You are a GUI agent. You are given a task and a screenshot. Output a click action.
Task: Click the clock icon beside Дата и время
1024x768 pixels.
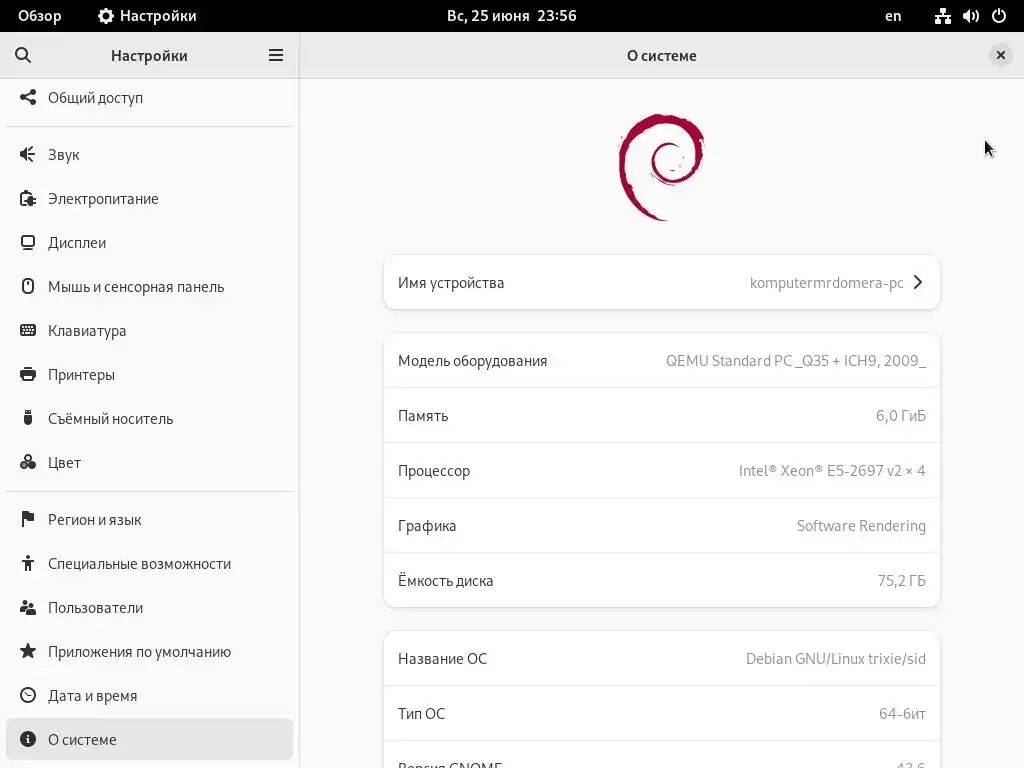(27, 696)
